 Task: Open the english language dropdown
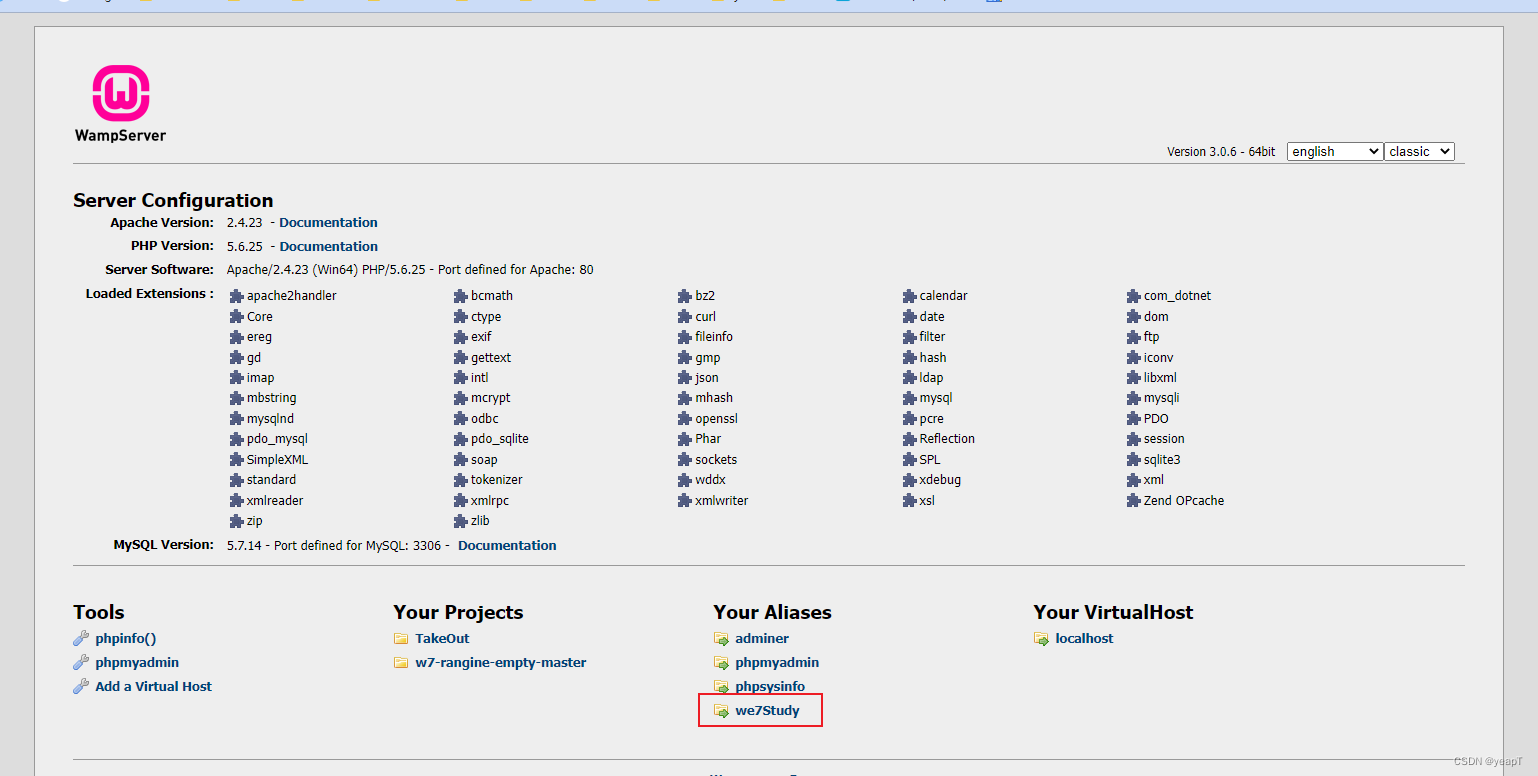(x=1335, y=151)
